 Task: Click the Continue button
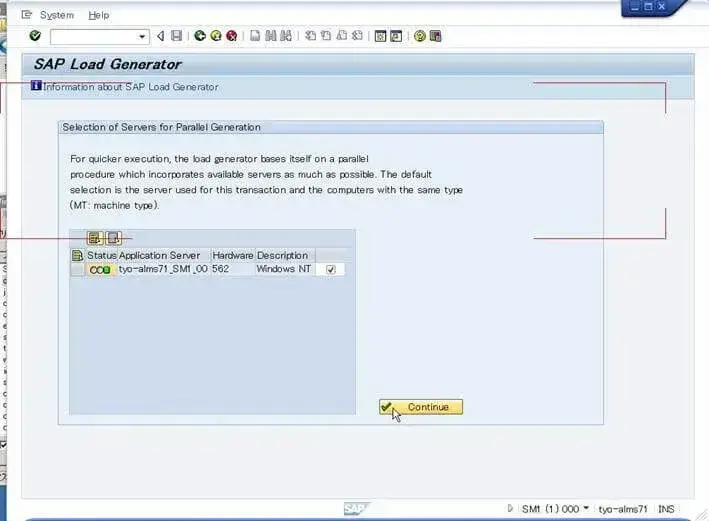click(x=421, y=407)
